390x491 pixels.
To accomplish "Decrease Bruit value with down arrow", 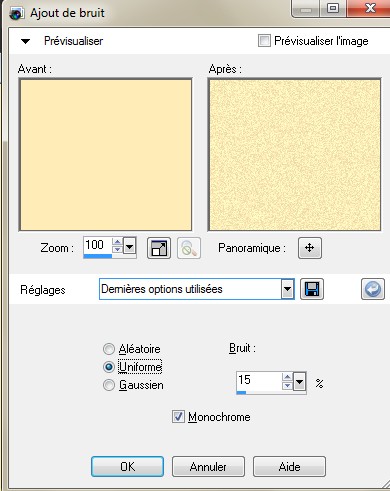I will (x=287, y=386).
